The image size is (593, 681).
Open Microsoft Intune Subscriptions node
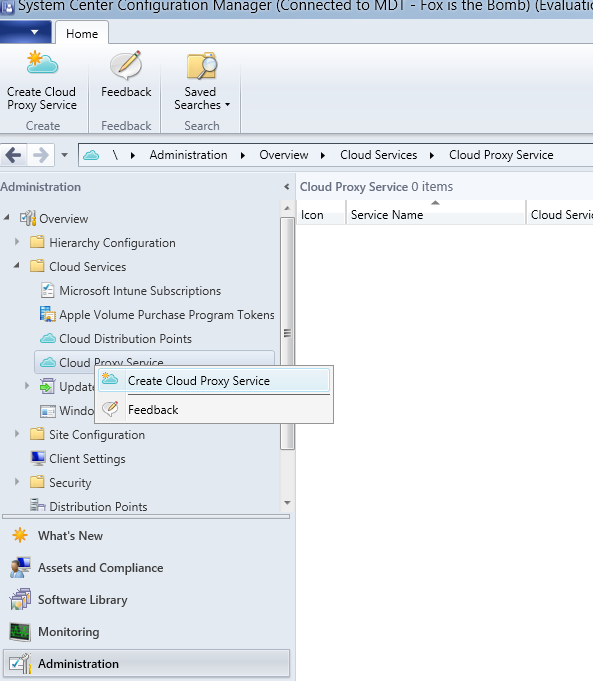click(x=140, y=291)
